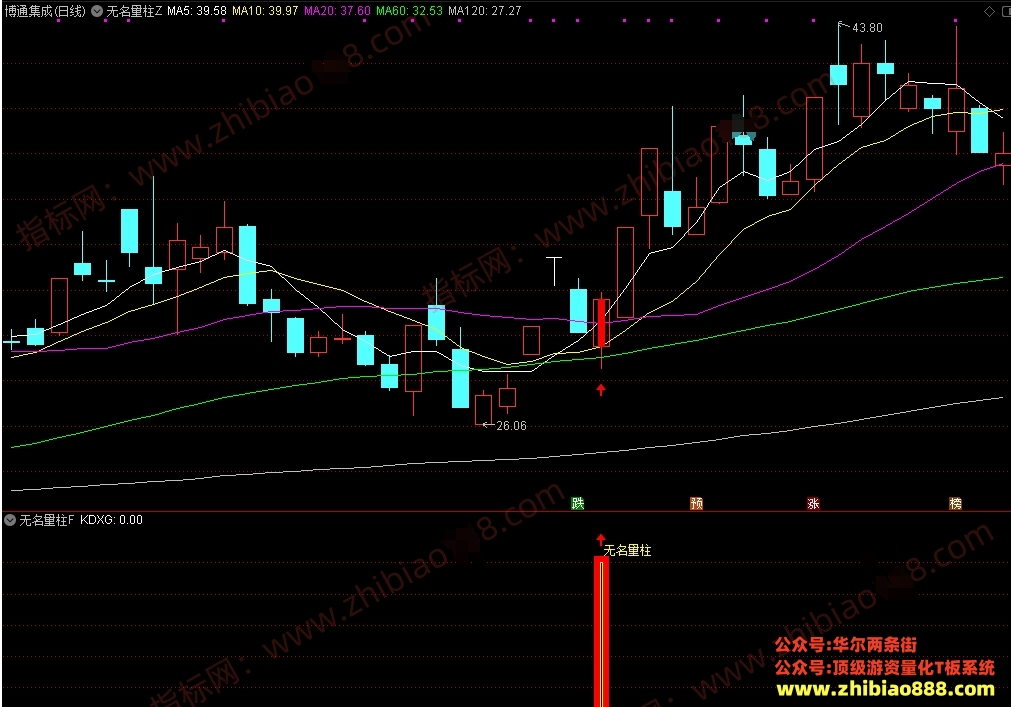Click the yellow 无名里柱 signal label
This screenshot has height=707, width=1011.
pos(627,550)
